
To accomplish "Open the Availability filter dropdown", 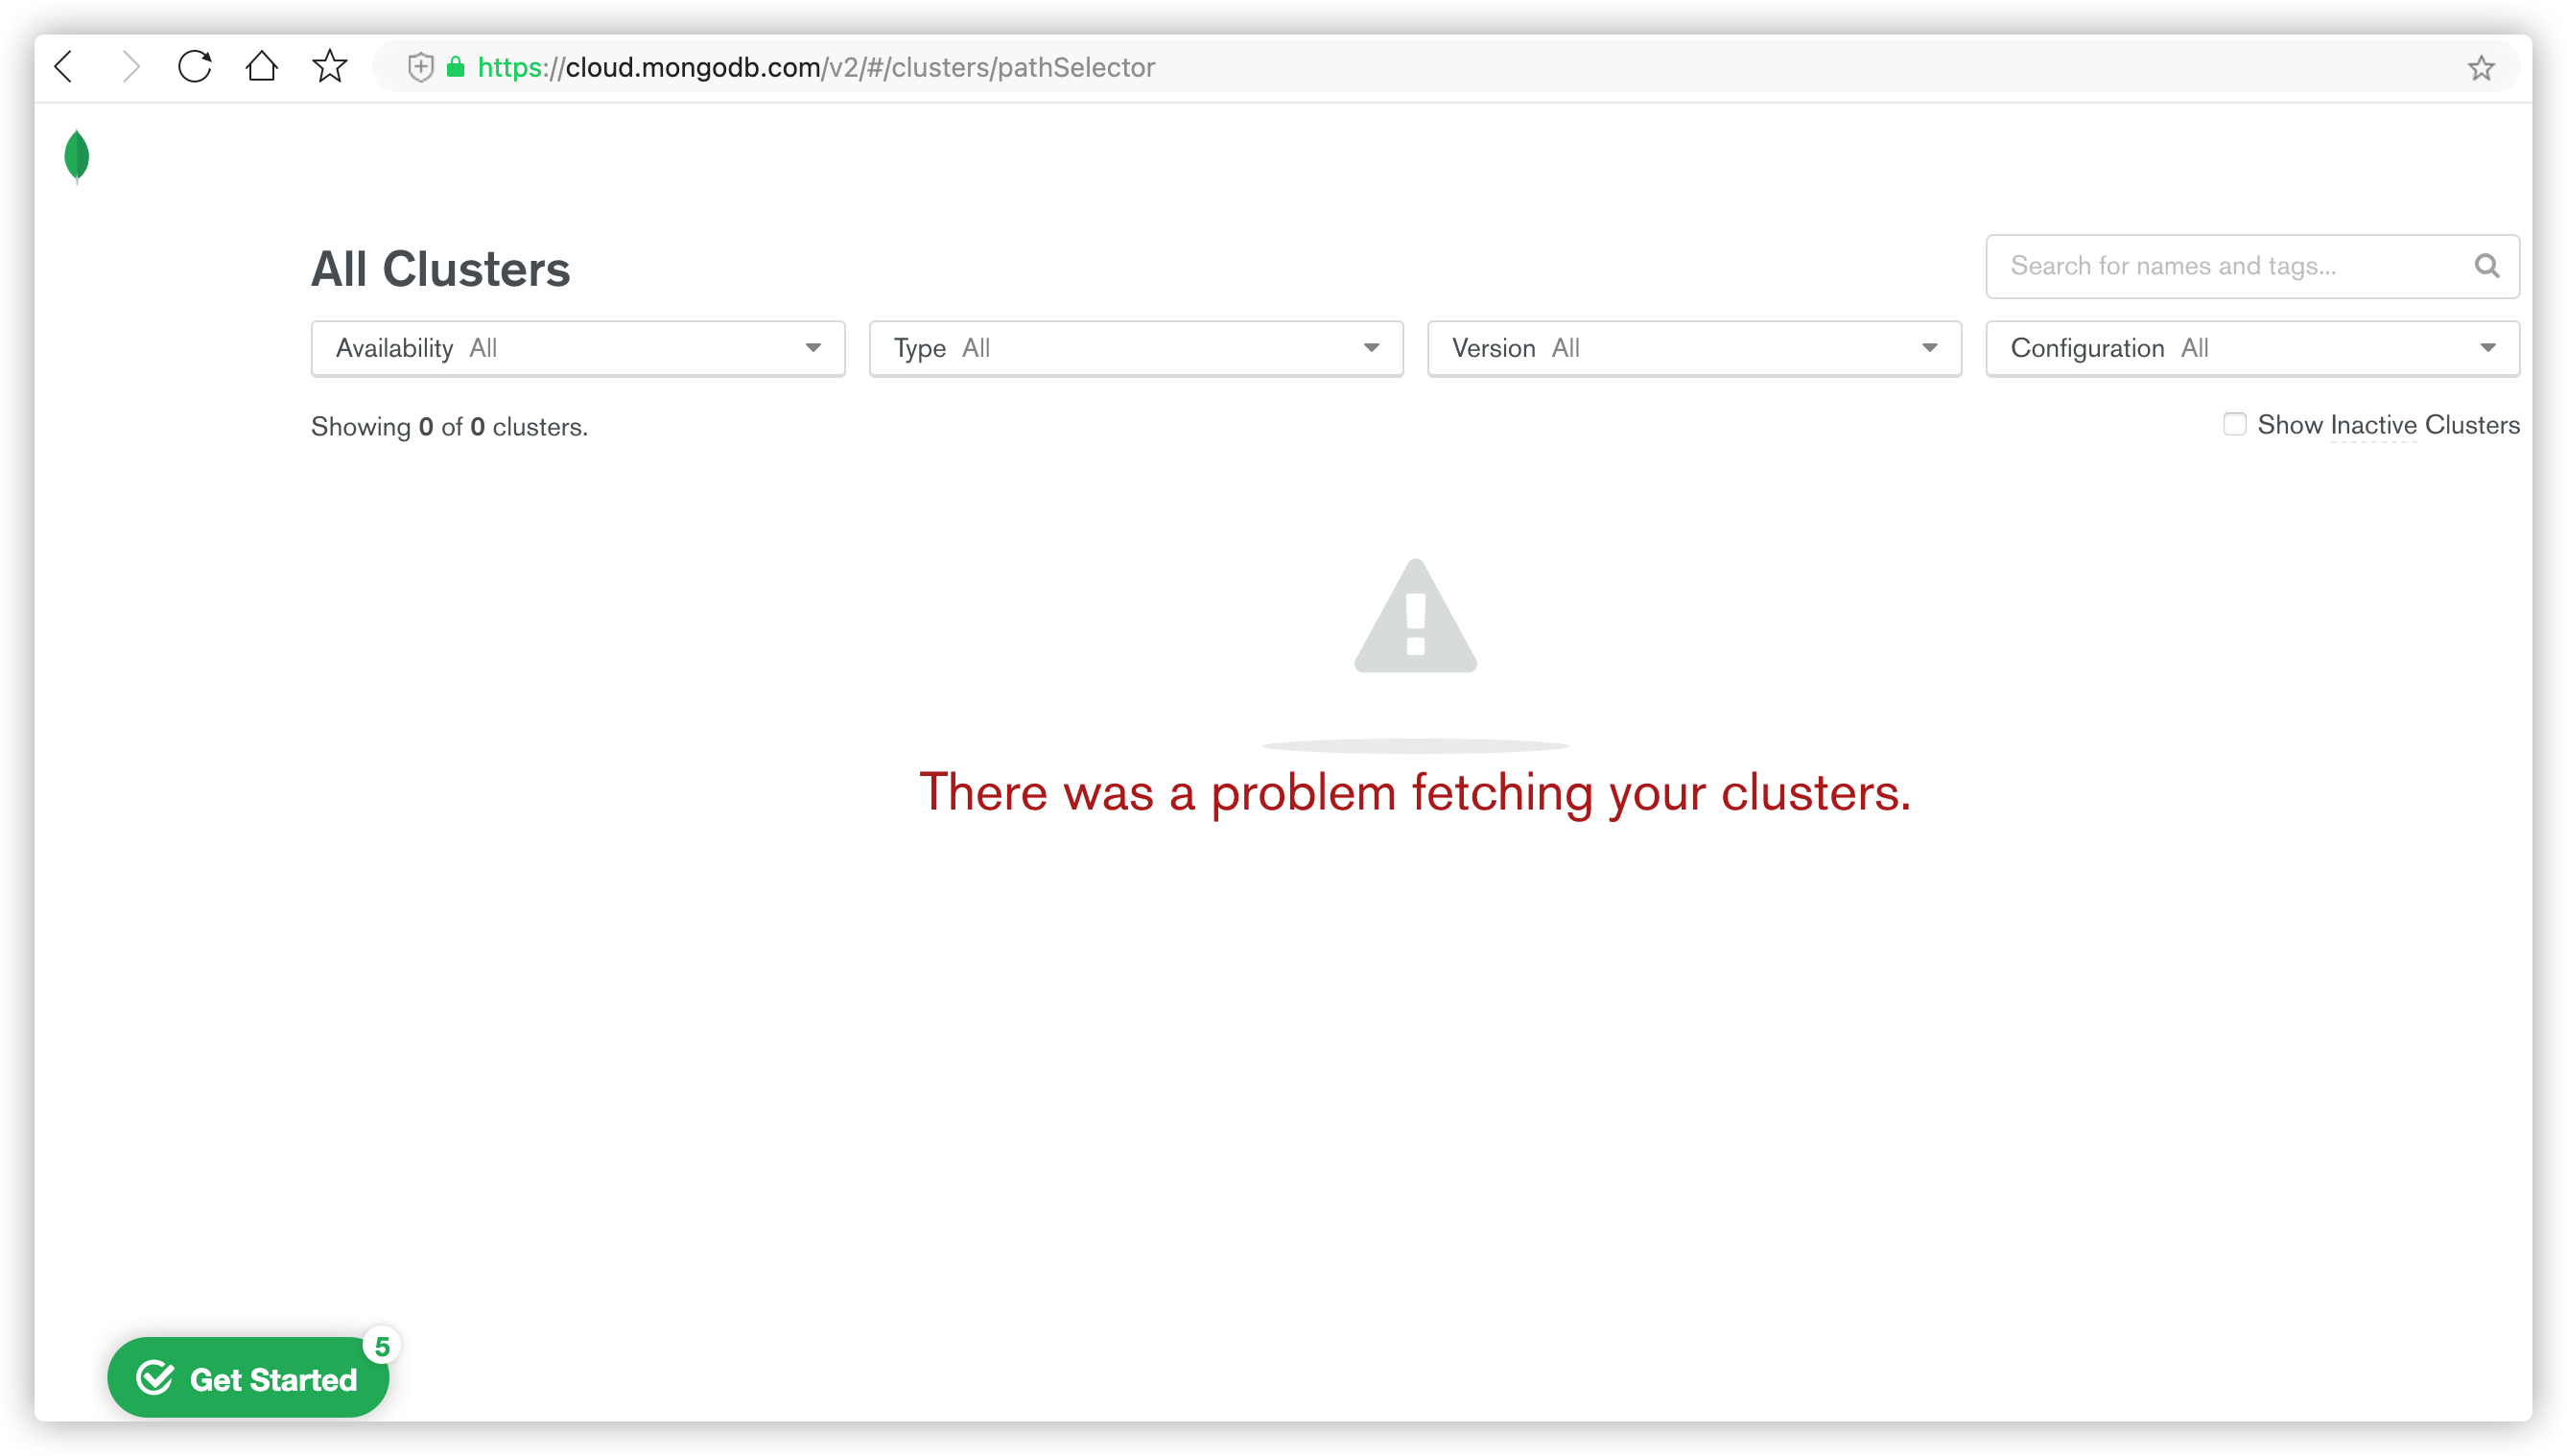I will pyautogui.click(x=578, y=348).
